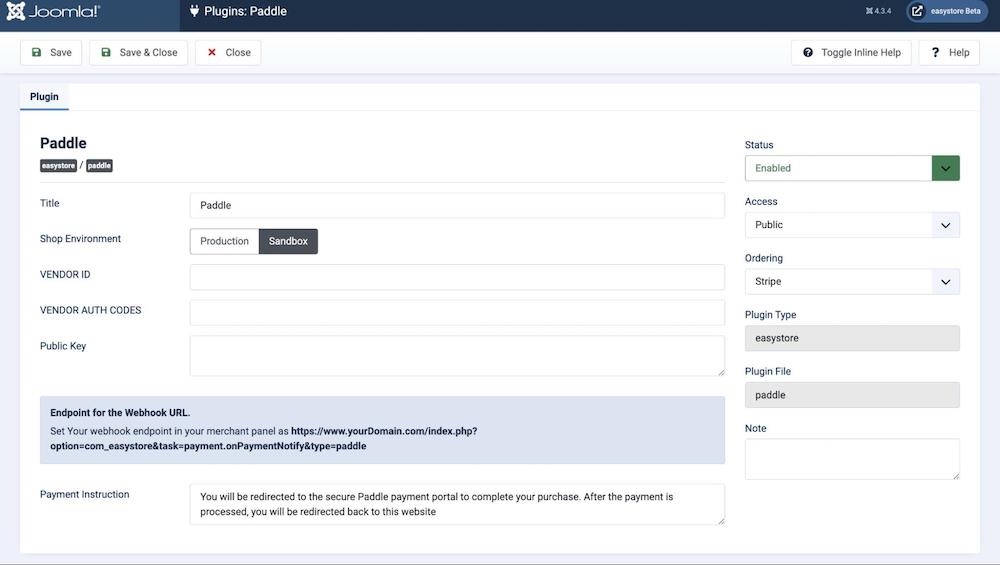Click the Note text area
This screenshot has width=1000, height=565.
coord(852,459)
